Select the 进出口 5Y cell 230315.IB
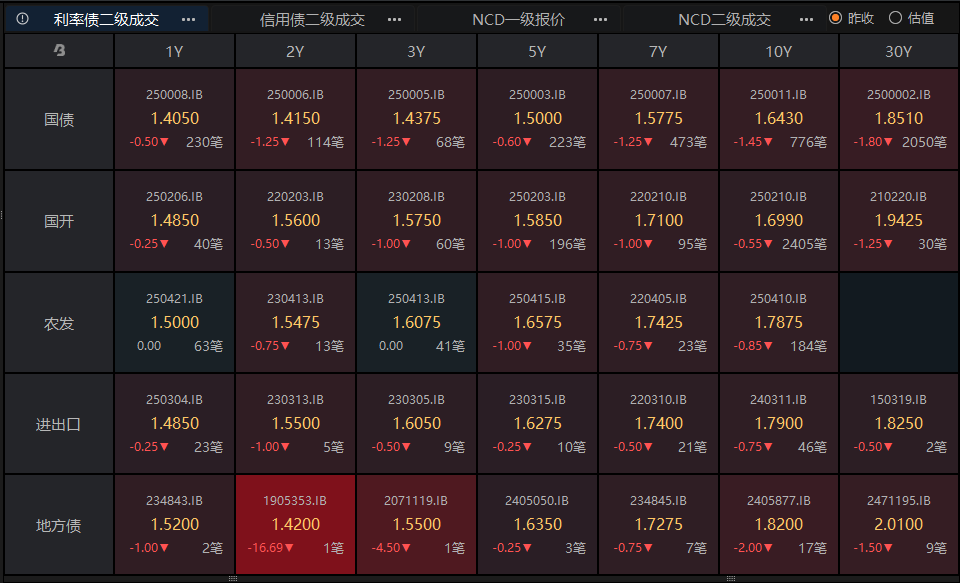Viewport: 960px width, 583px height. [x=537, y=424]
